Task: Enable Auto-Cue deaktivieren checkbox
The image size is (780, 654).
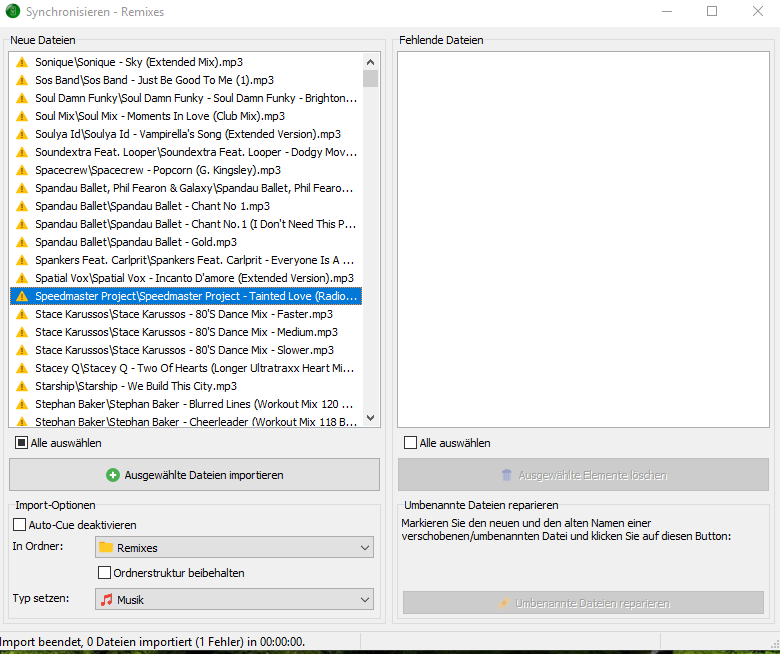Action: click(19, 525)
